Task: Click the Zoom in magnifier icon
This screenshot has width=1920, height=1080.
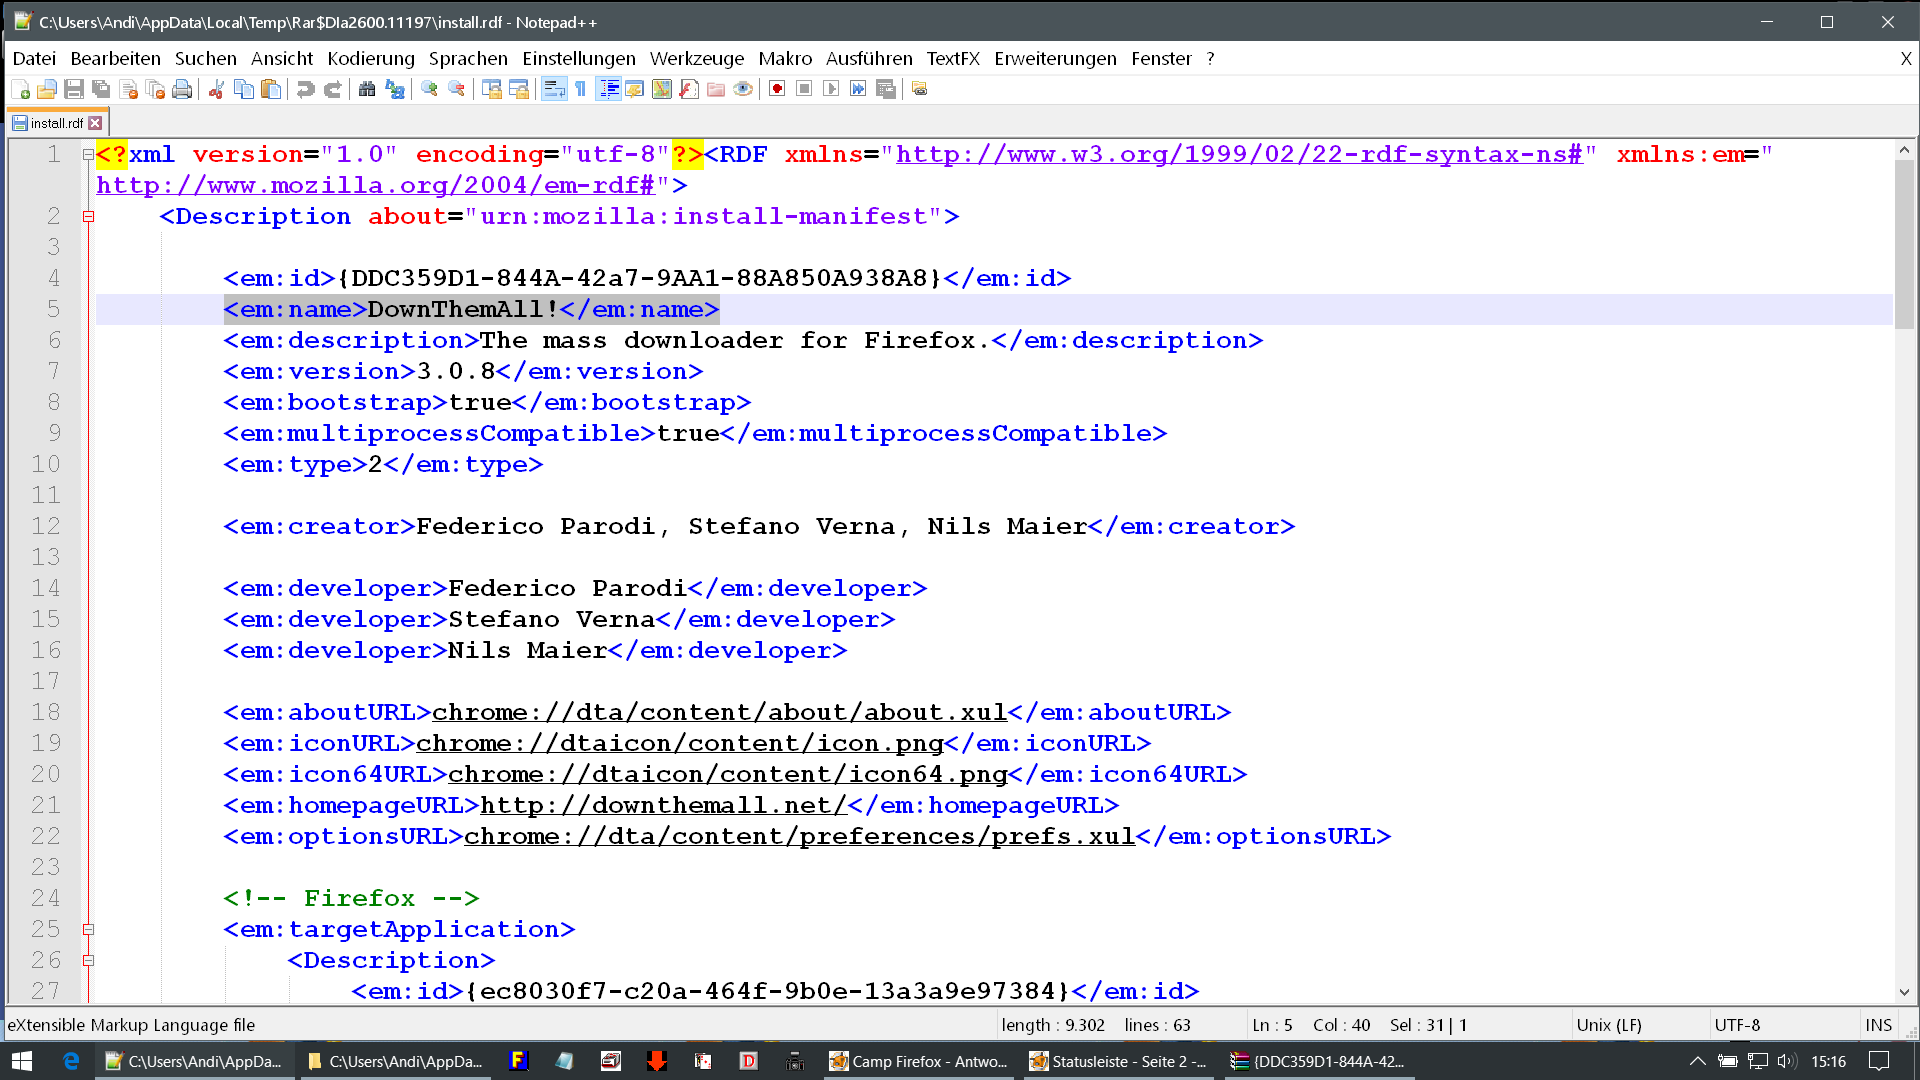Action: pyautogui.click(x=430, y=89)
